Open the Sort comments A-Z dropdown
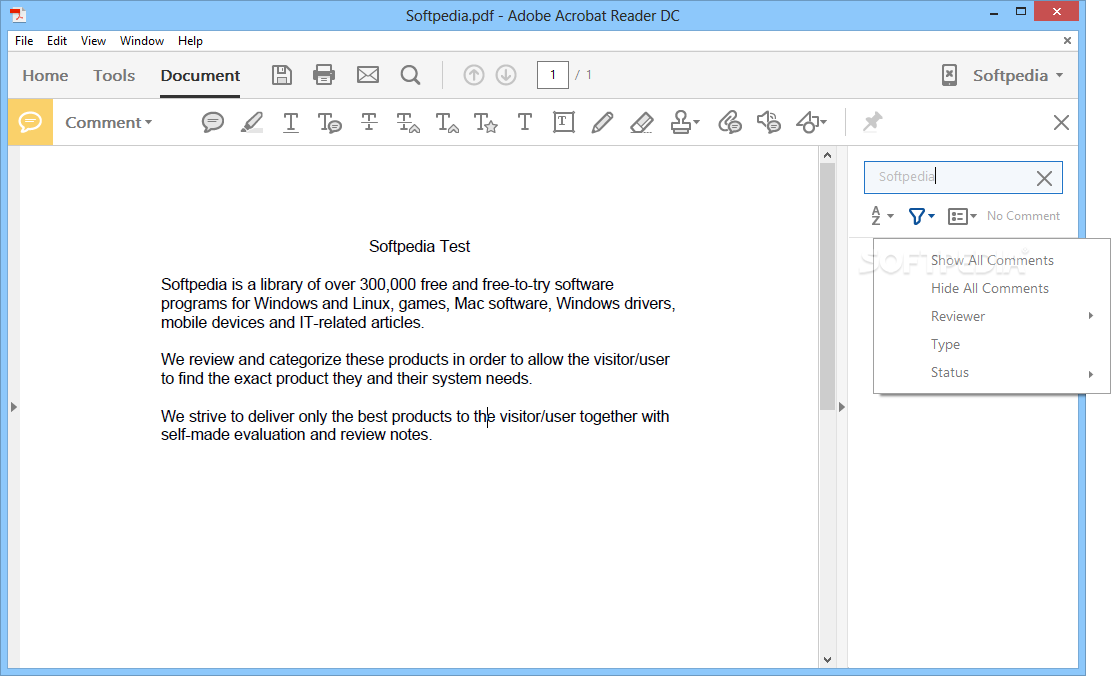This screenshot has height=676, width=1111. coord(882,215)
